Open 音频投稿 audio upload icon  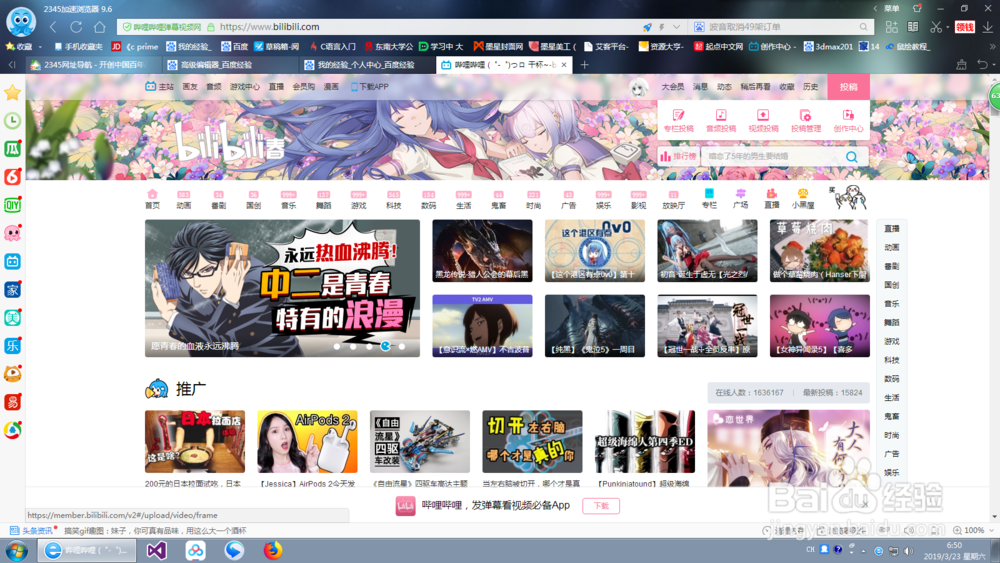(721, 120)
